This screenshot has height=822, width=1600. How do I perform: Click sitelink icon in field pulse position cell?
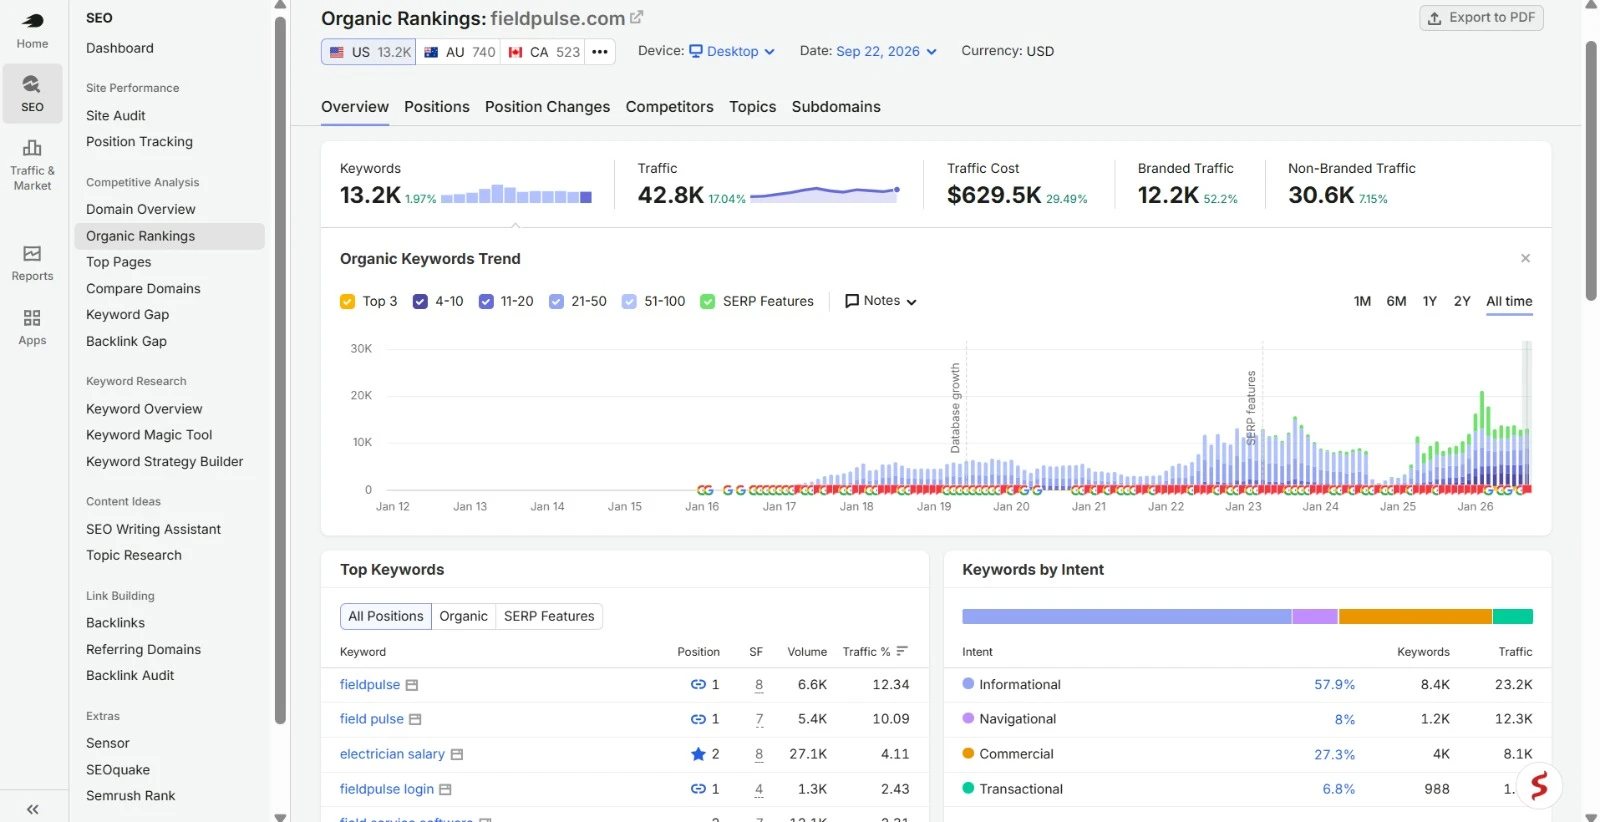[698, 719]
